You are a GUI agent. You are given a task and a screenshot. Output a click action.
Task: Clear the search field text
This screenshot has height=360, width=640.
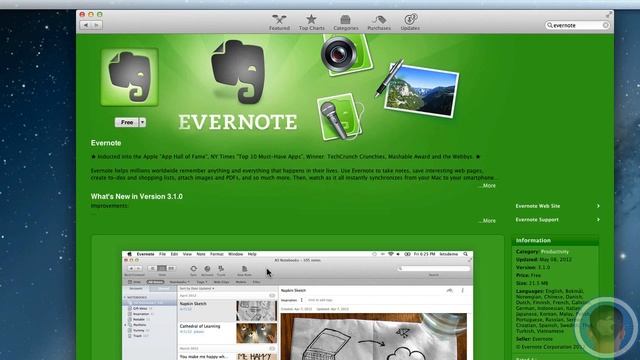click(605, 25)
